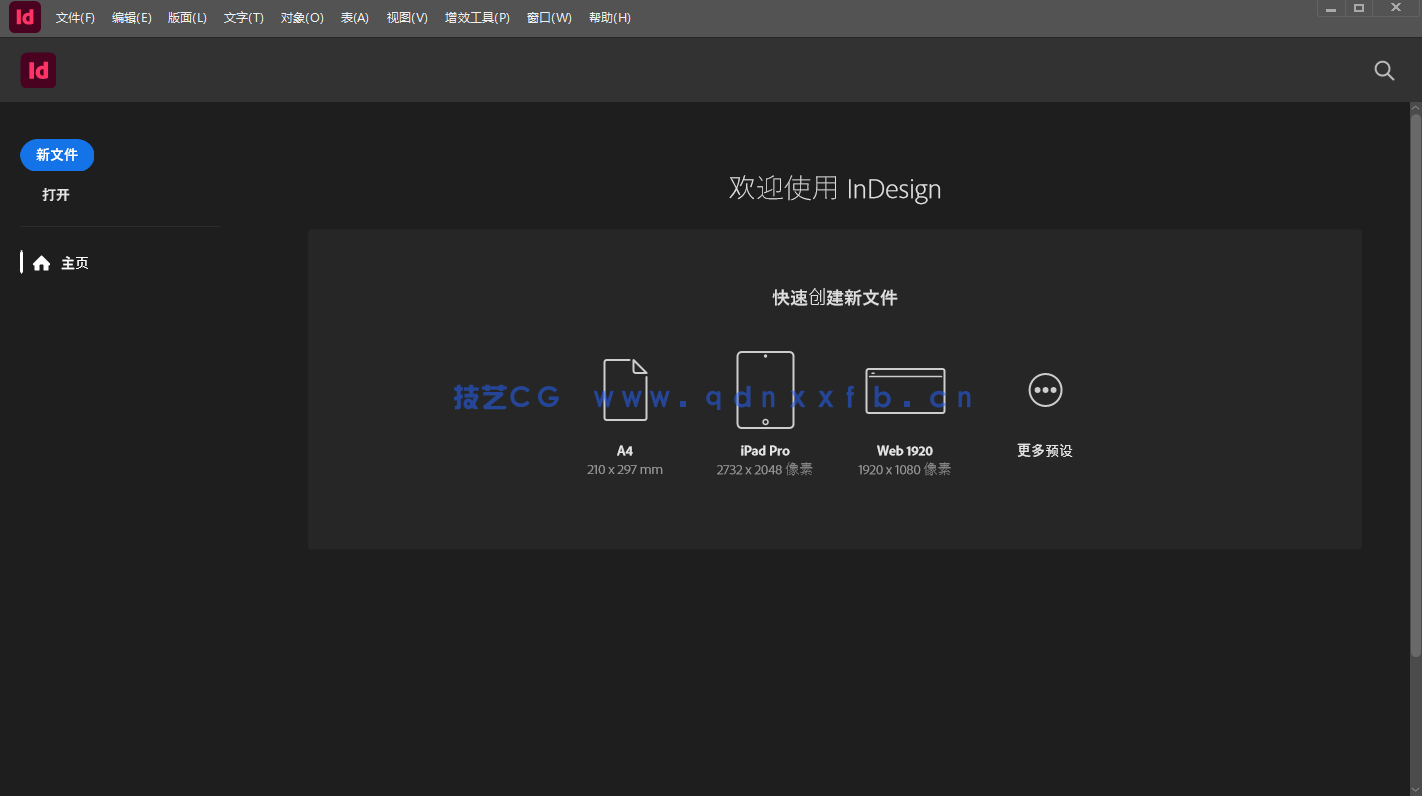Click the 打开 button in sidebar
Screen dimensions: 1422x796
click(55, 194)
